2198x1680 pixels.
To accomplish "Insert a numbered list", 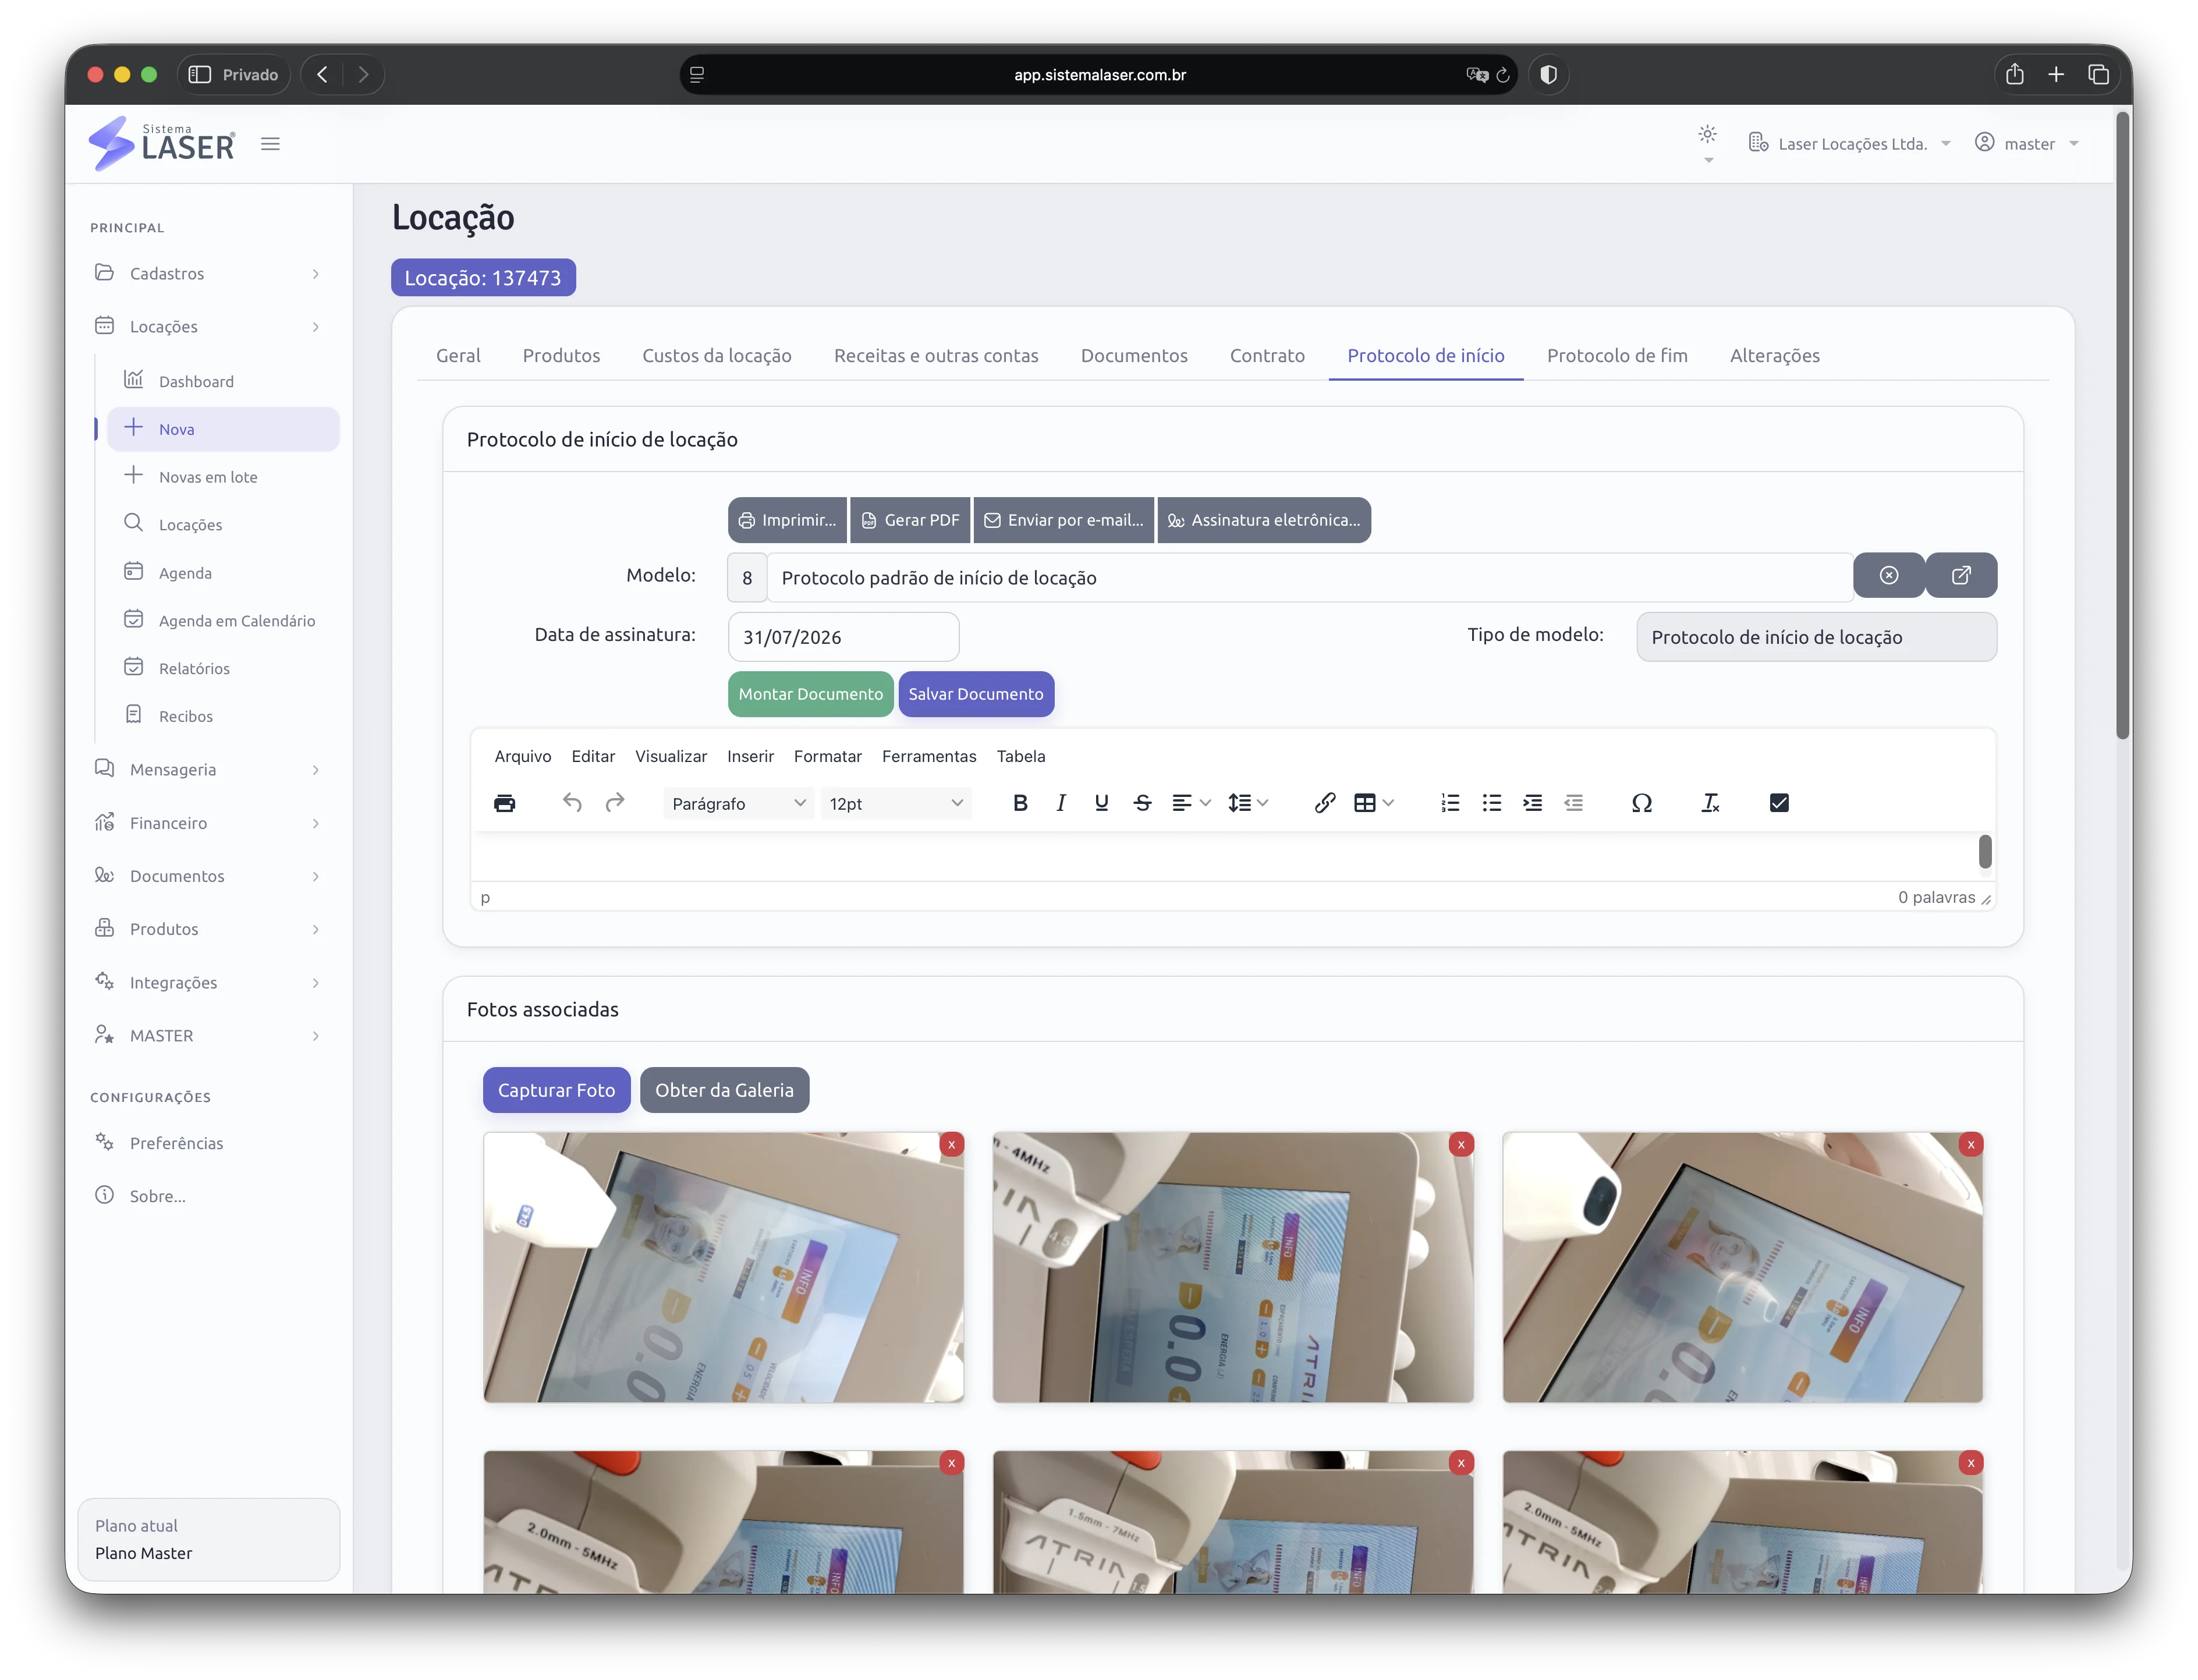I will point(1450,803).
